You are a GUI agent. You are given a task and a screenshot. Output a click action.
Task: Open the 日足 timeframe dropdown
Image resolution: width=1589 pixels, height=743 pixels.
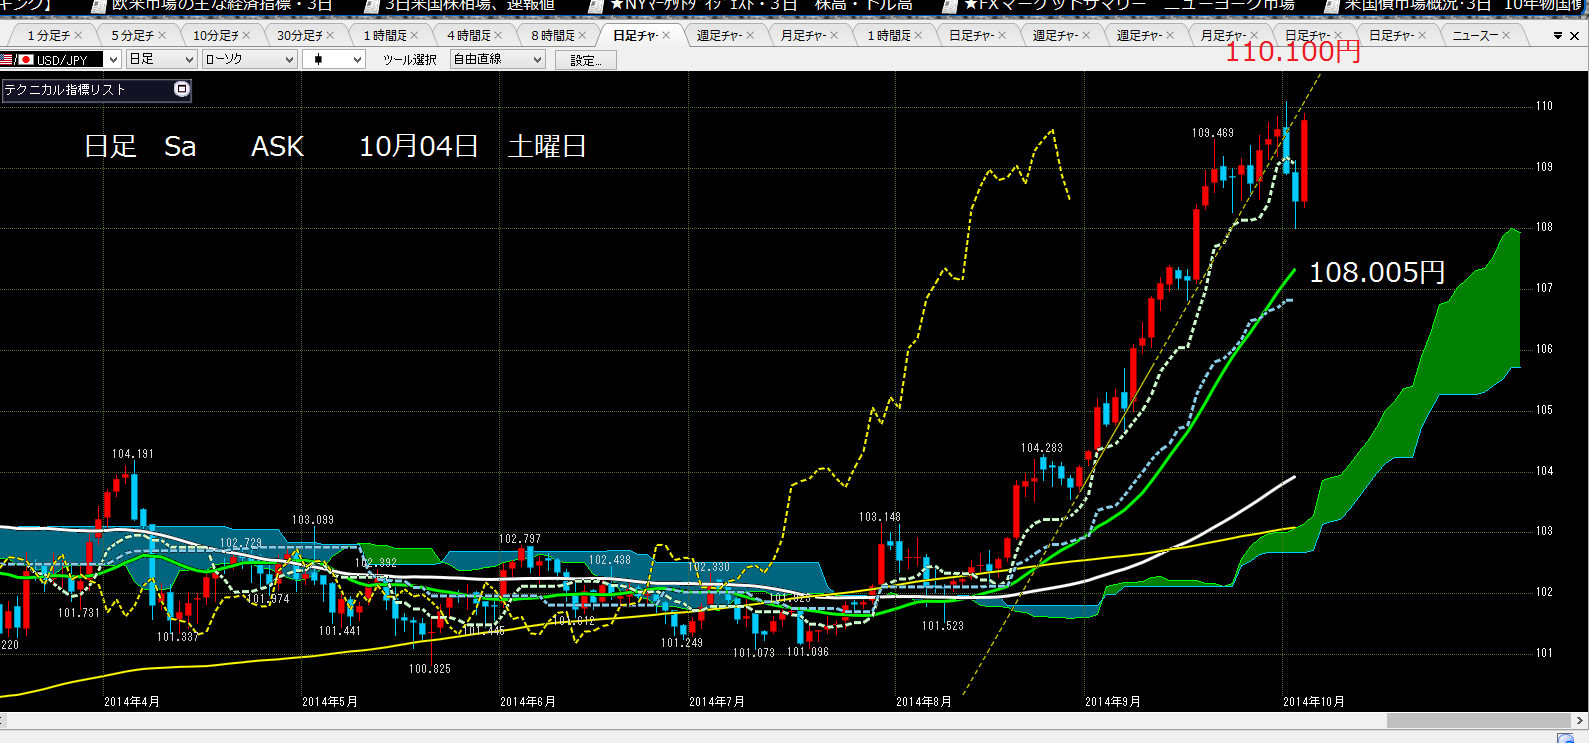(161, 60)
